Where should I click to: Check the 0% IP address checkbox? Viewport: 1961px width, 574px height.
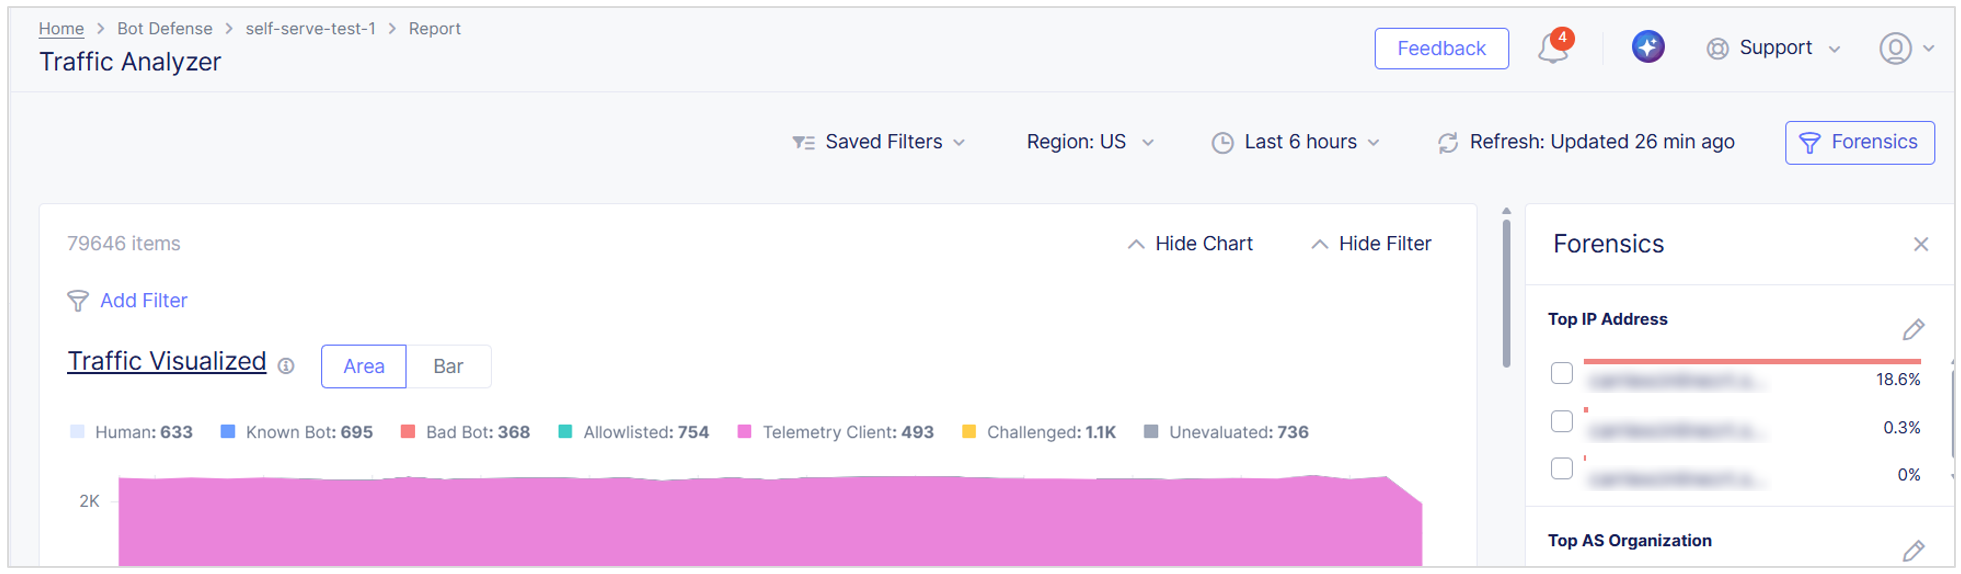(x=1561, y=468)
